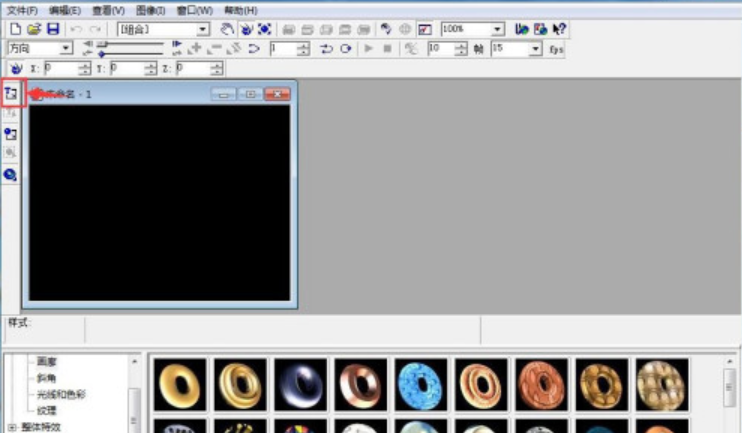This screenshot has height=433, width=742.
Task: Toggle the Loop mode icon
Action: [x=346, y=49]
